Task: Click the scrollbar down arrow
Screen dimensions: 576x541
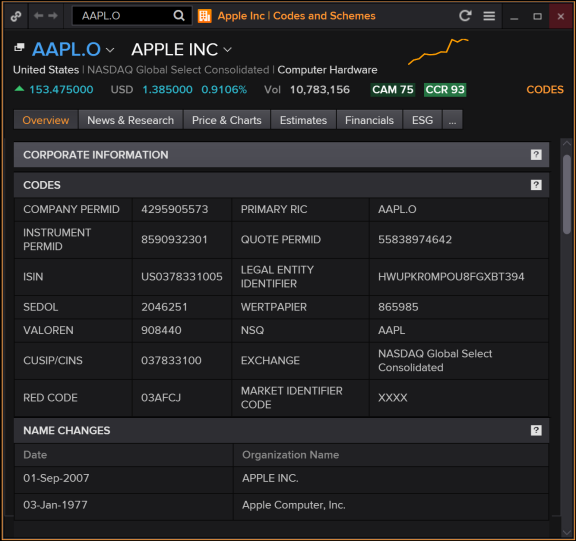Action: (566, 532)
